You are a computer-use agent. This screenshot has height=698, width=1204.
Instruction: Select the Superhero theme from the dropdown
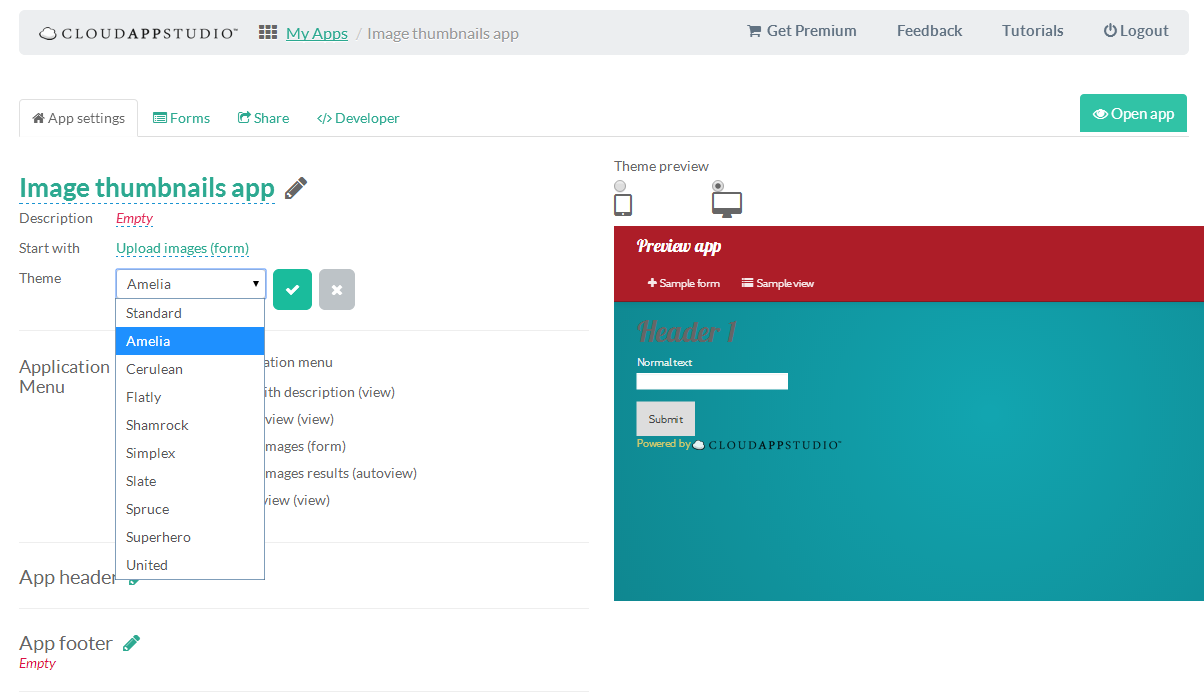(158, 536)
